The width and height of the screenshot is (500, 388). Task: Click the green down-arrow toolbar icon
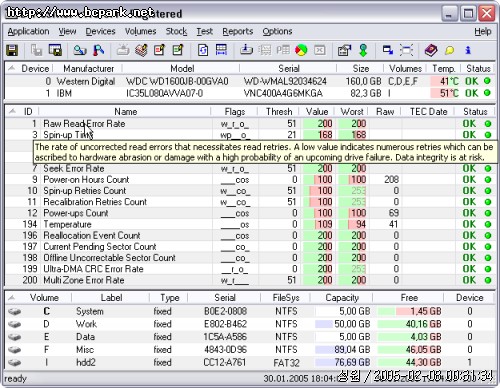(363, 50)
